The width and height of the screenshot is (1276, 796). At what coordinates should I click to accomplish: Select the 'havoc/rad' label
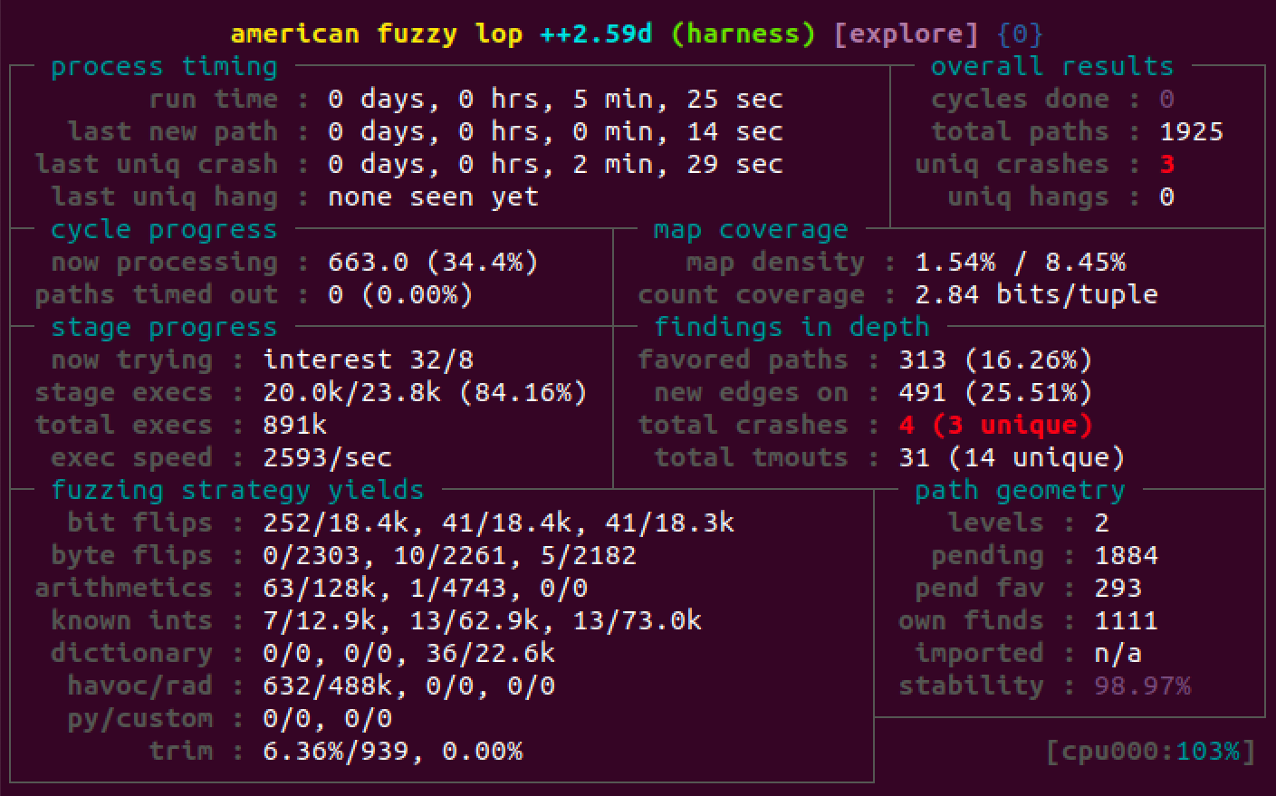(x=140, y=686)
